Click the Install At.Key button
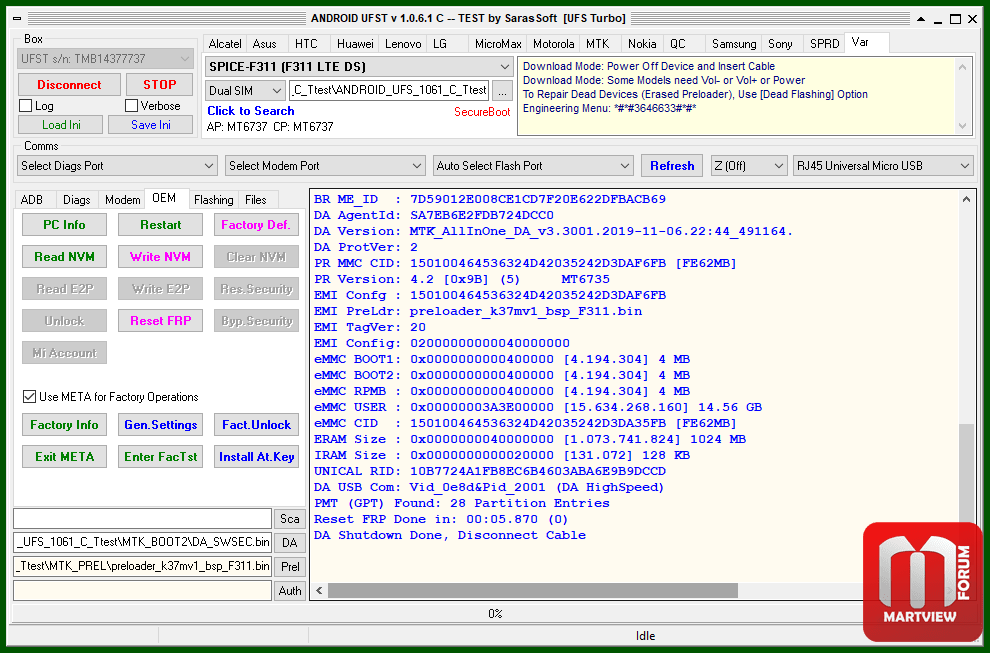This screenshot has height=653, width=990. 256,457
